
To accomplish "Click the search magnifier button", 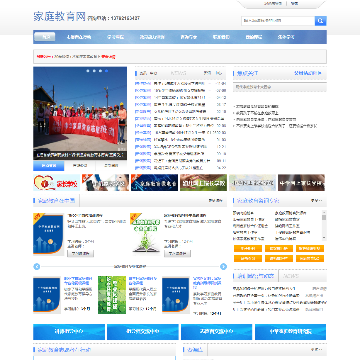I will [x=320, y=21].
